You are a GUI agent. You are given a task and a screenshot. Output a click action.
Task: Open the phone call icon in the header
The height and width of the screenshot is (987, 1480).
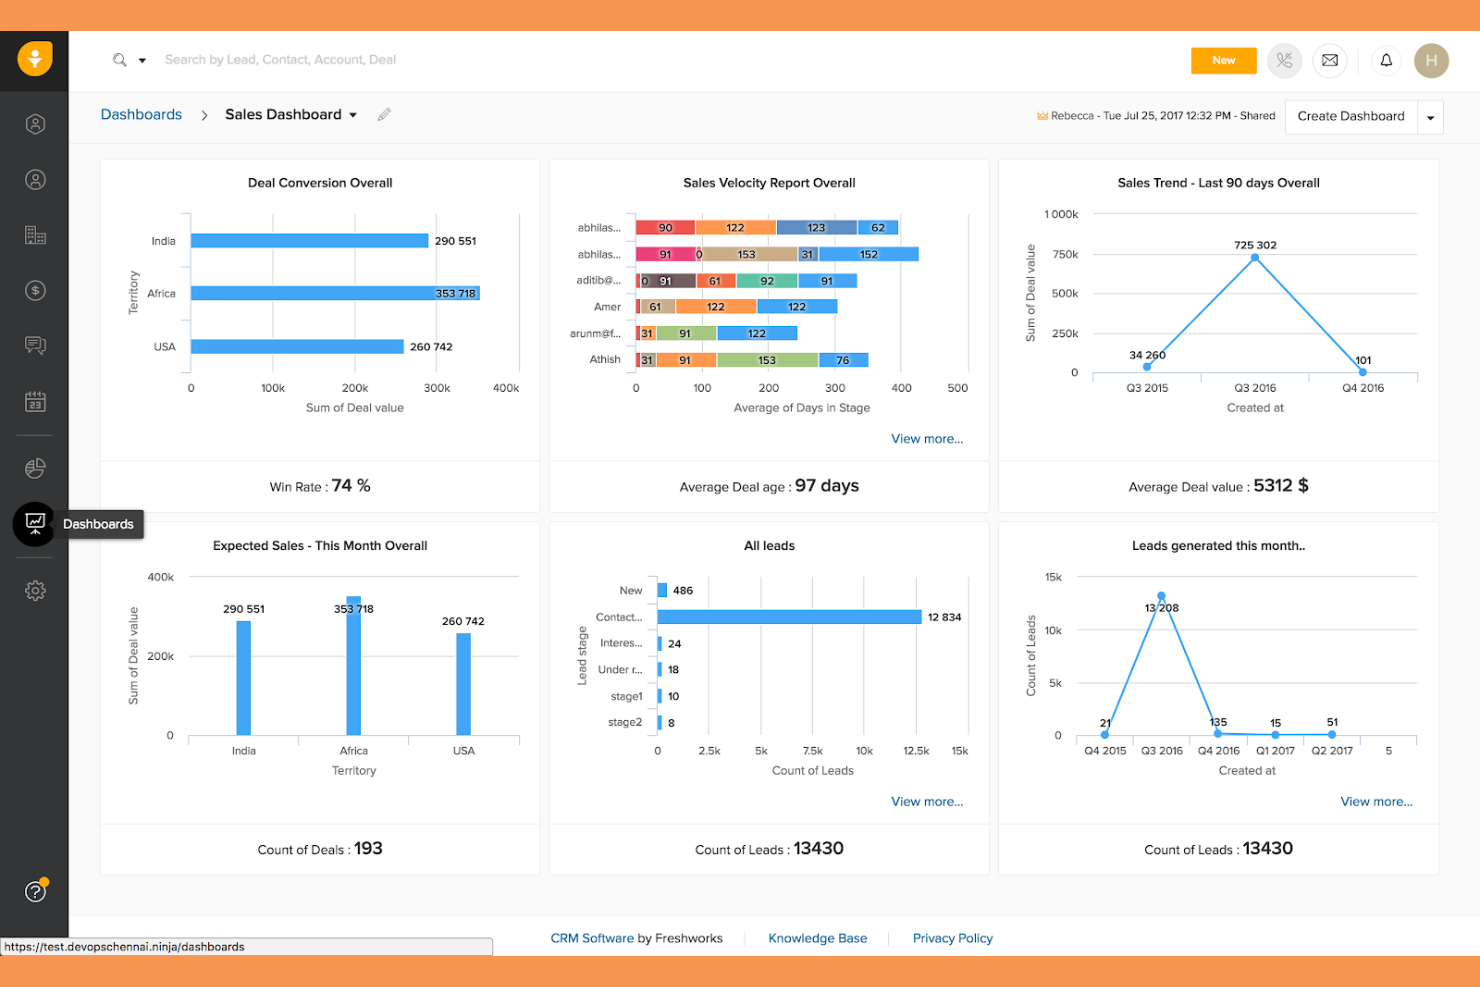click(1284, 60)
